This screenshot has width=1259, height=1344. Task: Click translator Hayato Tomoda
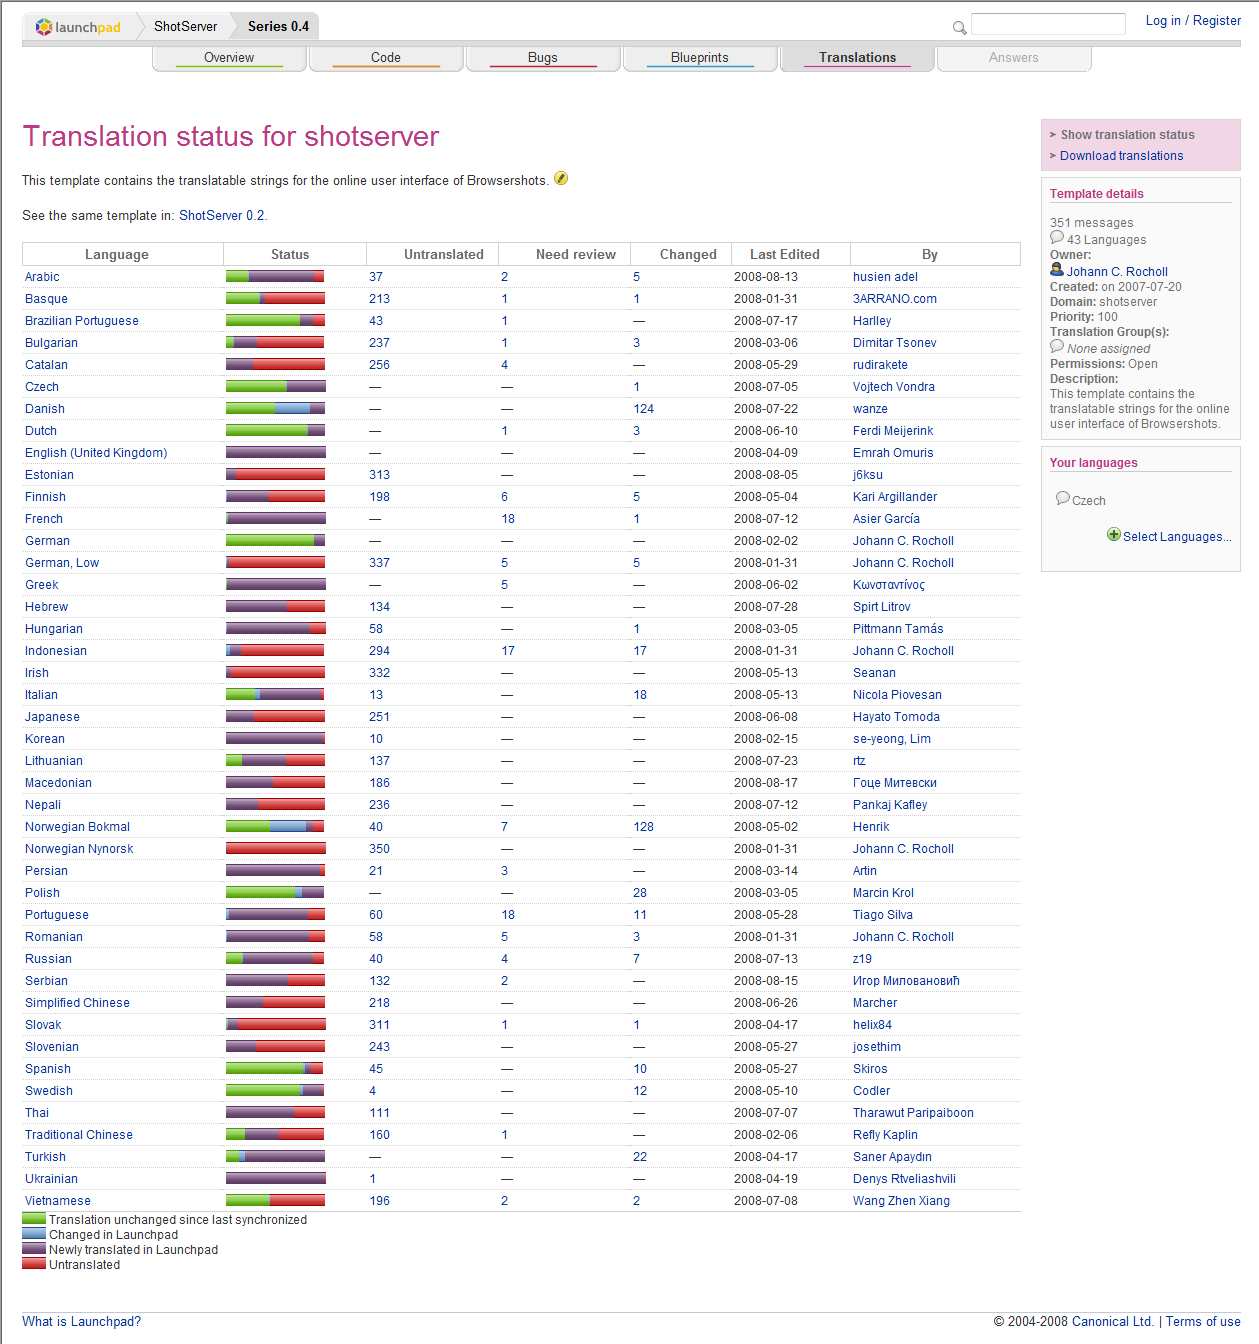coord(896,717)
